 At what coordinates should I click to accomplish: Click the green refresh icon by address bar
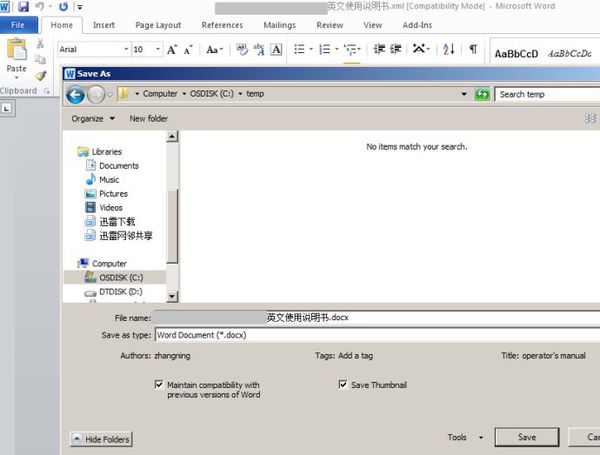[x=482, y=94]
